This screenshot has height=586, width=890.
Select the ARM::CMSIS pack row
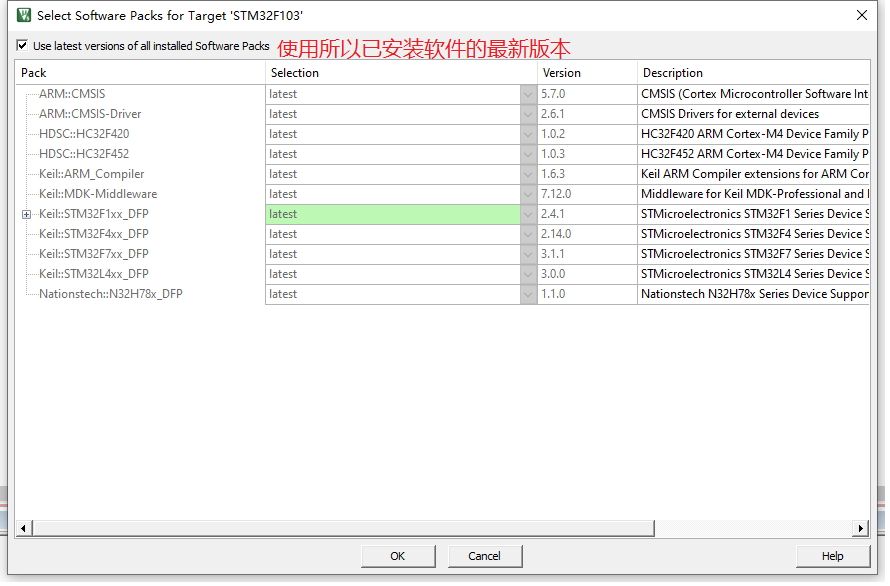[x=72, y=94]
